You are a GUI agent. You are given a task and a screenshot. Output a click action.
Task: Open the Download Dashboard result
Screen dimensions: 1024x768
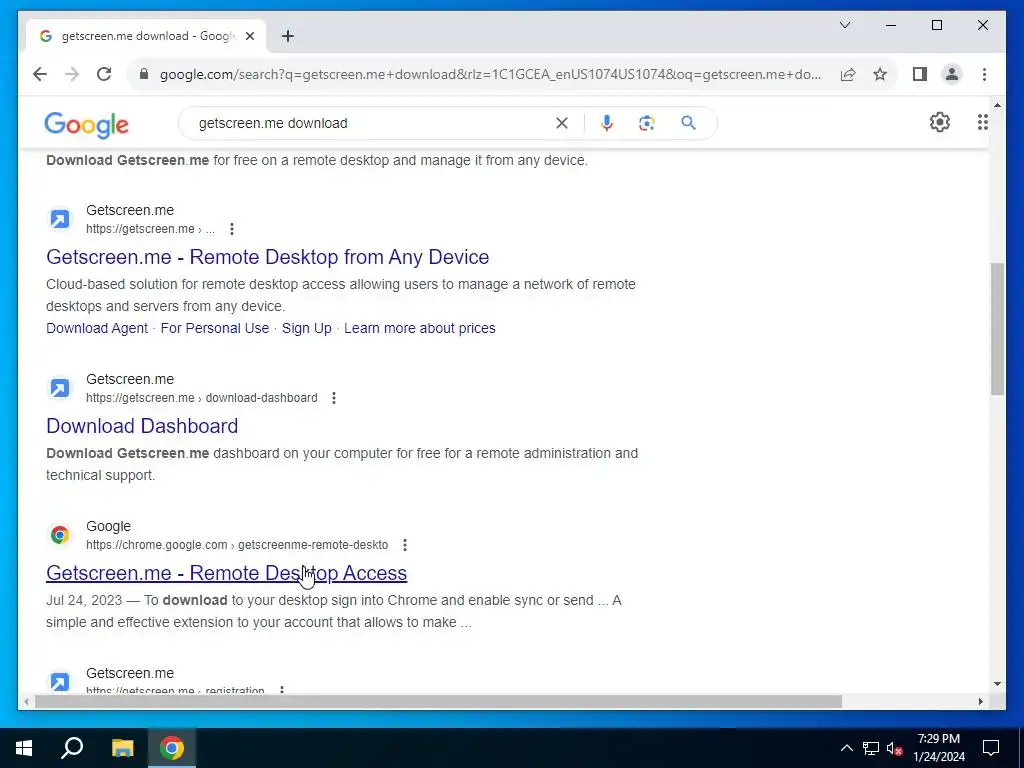click(x=142, y=426)
